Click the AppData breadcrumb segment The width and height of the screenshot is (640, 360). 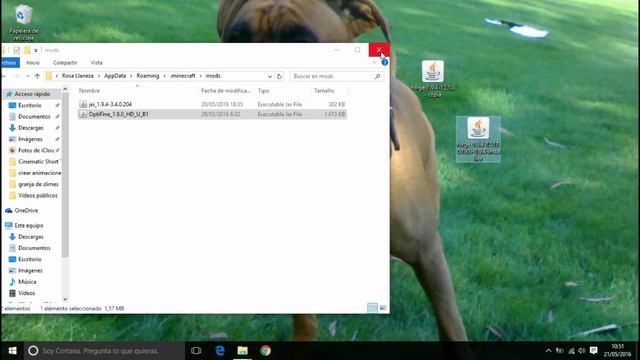click(115, 76)
